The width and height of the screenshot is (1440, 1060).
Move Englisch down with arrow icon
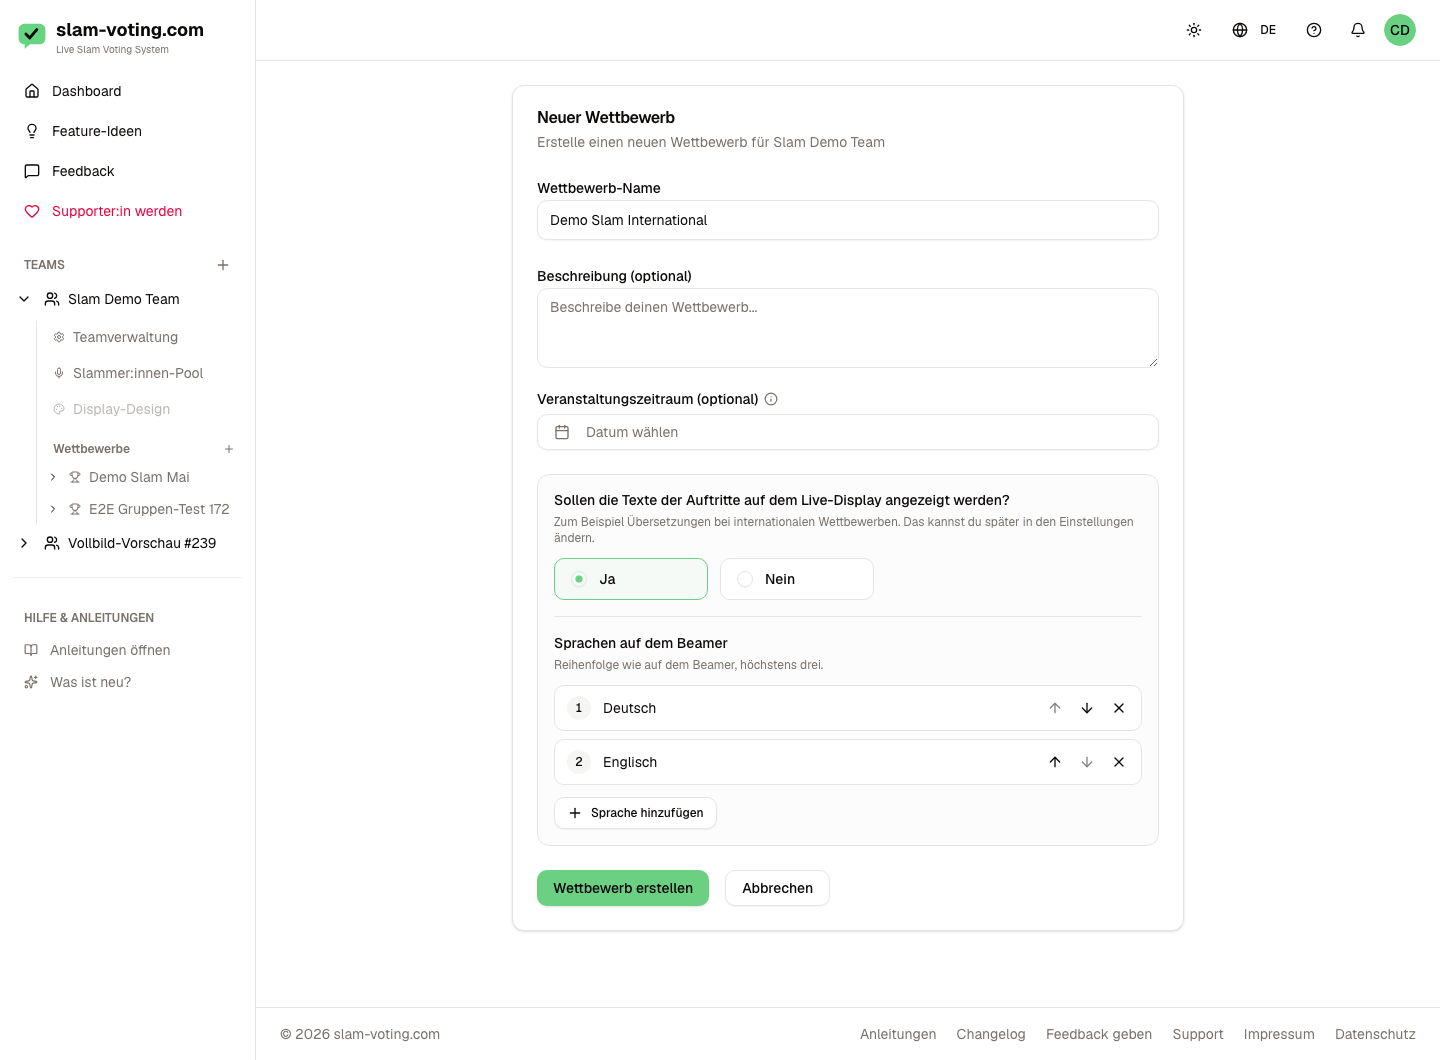1087,762
